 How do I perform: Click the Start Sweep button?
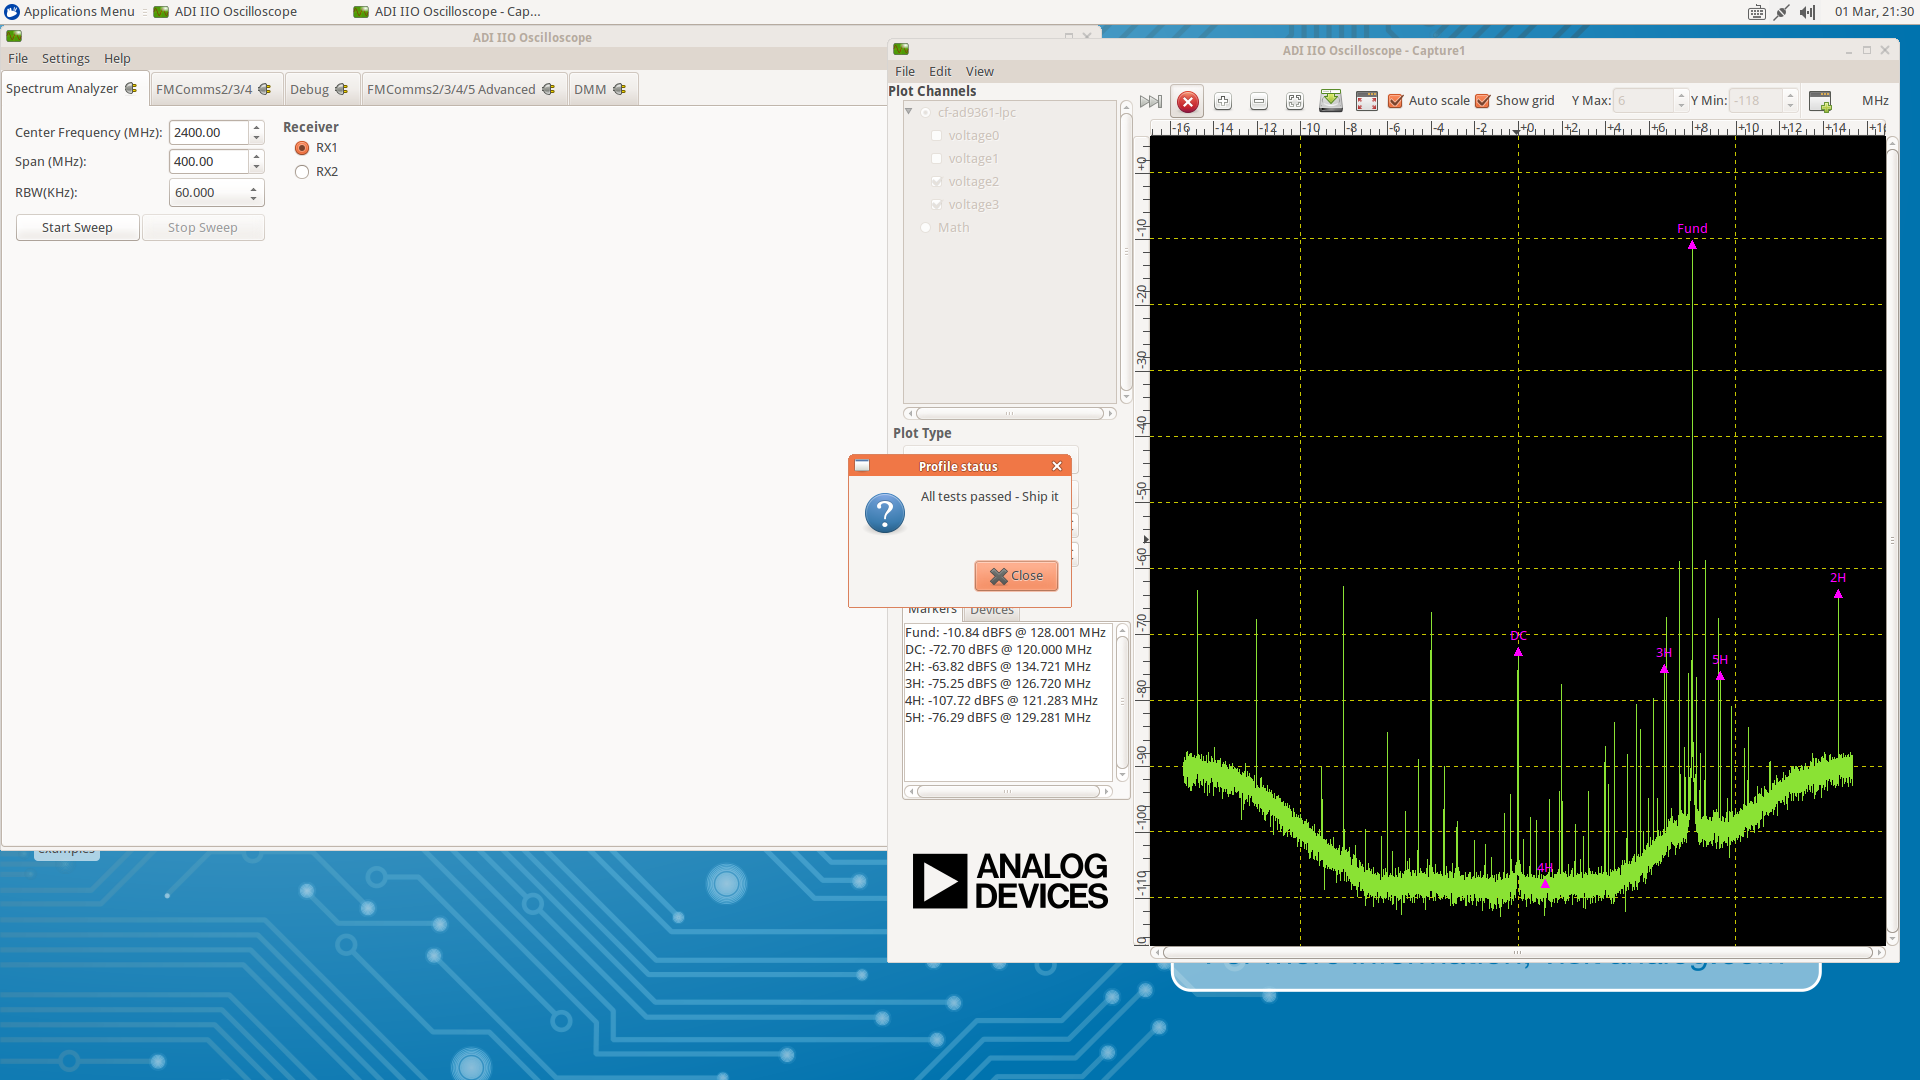(77, 228)
